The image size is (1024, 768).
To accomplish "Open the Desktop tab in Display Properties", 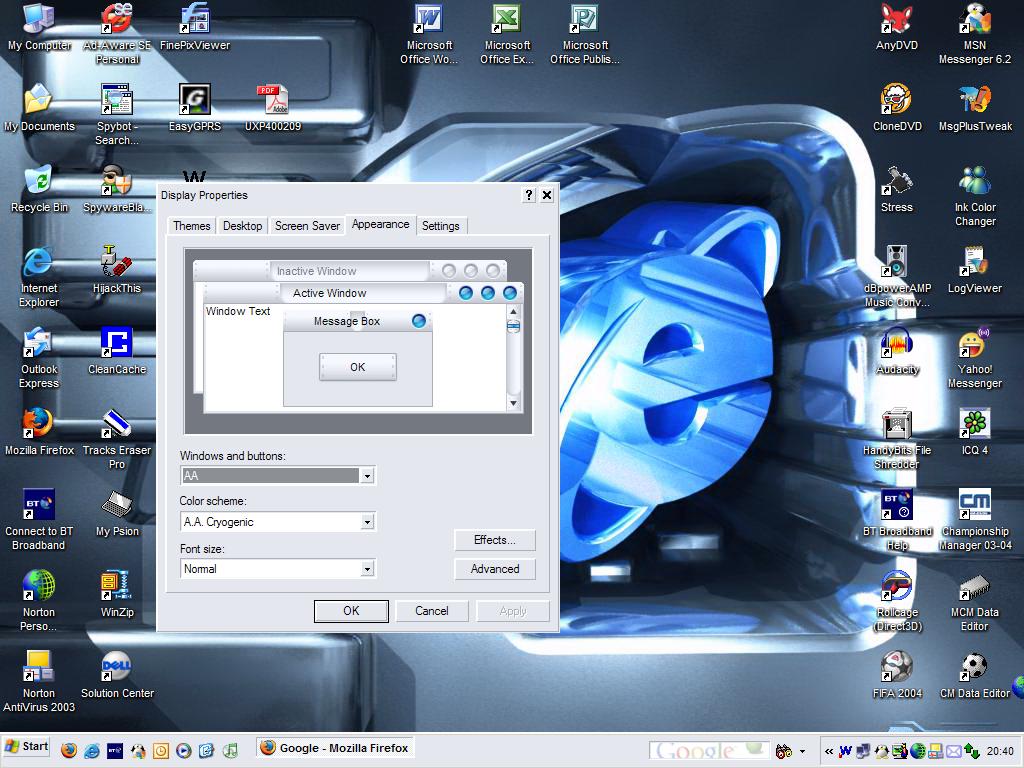I will pyautogui.click(x=242, y=226).
